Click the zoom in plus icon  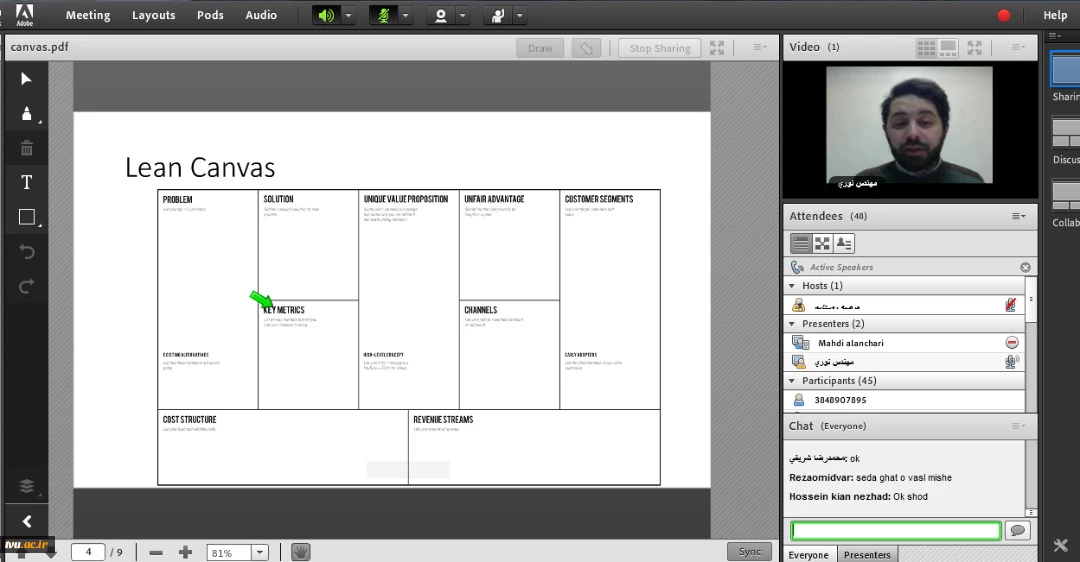click(x=185, y=552)
